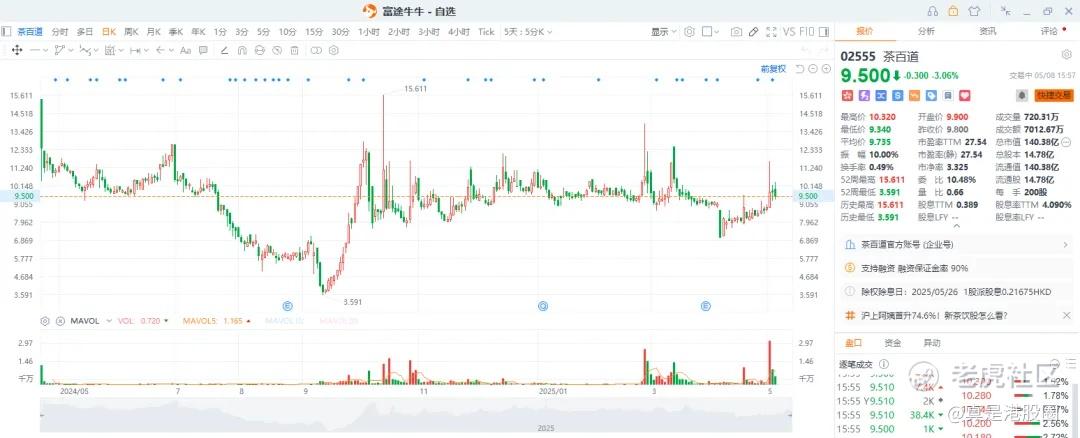Toggle faded MAVOL10 line visibility

(283, 321)
